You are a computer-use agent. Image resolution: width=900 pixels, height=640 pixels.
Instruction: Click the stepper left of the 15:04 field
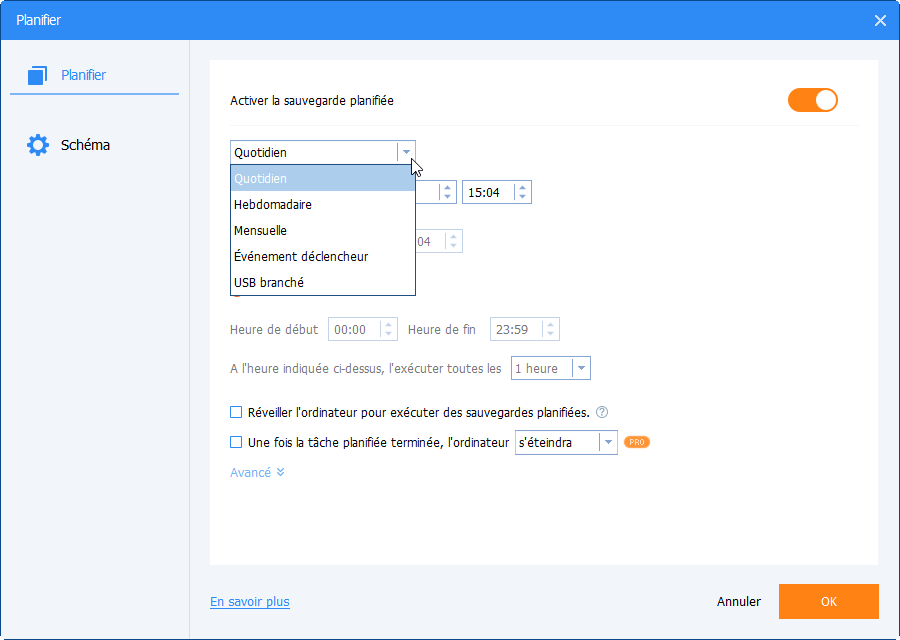coord(448,192)
